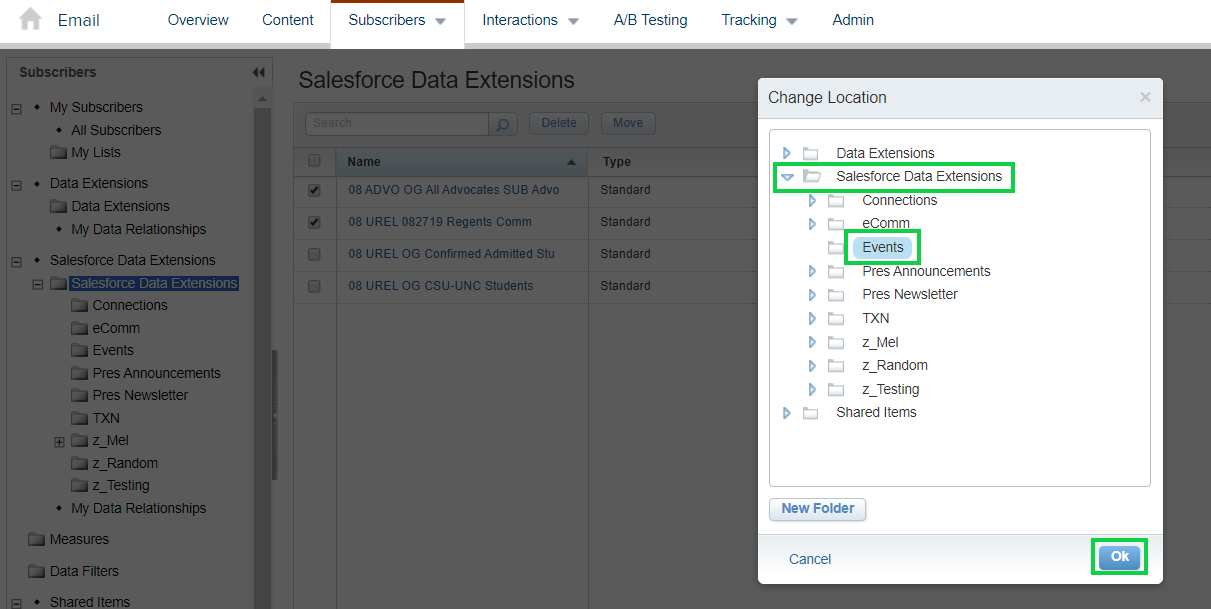Click the Pres Newsletter folder icon in dialog
The height and width of the screenshot is (609, 1211).
click(836, 294)
